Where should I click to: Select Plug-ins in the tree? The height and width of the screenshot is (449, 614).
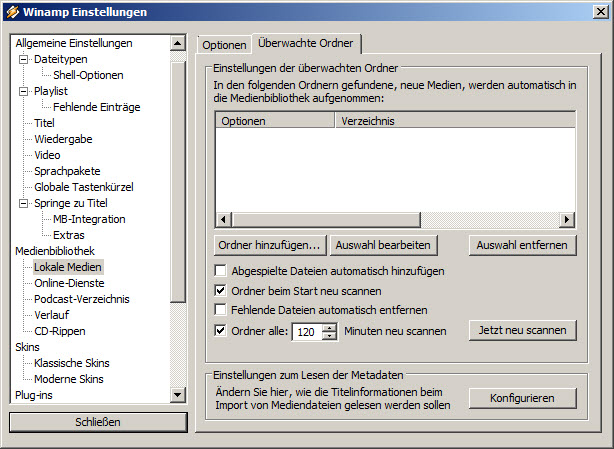click(x=34, y=395)
